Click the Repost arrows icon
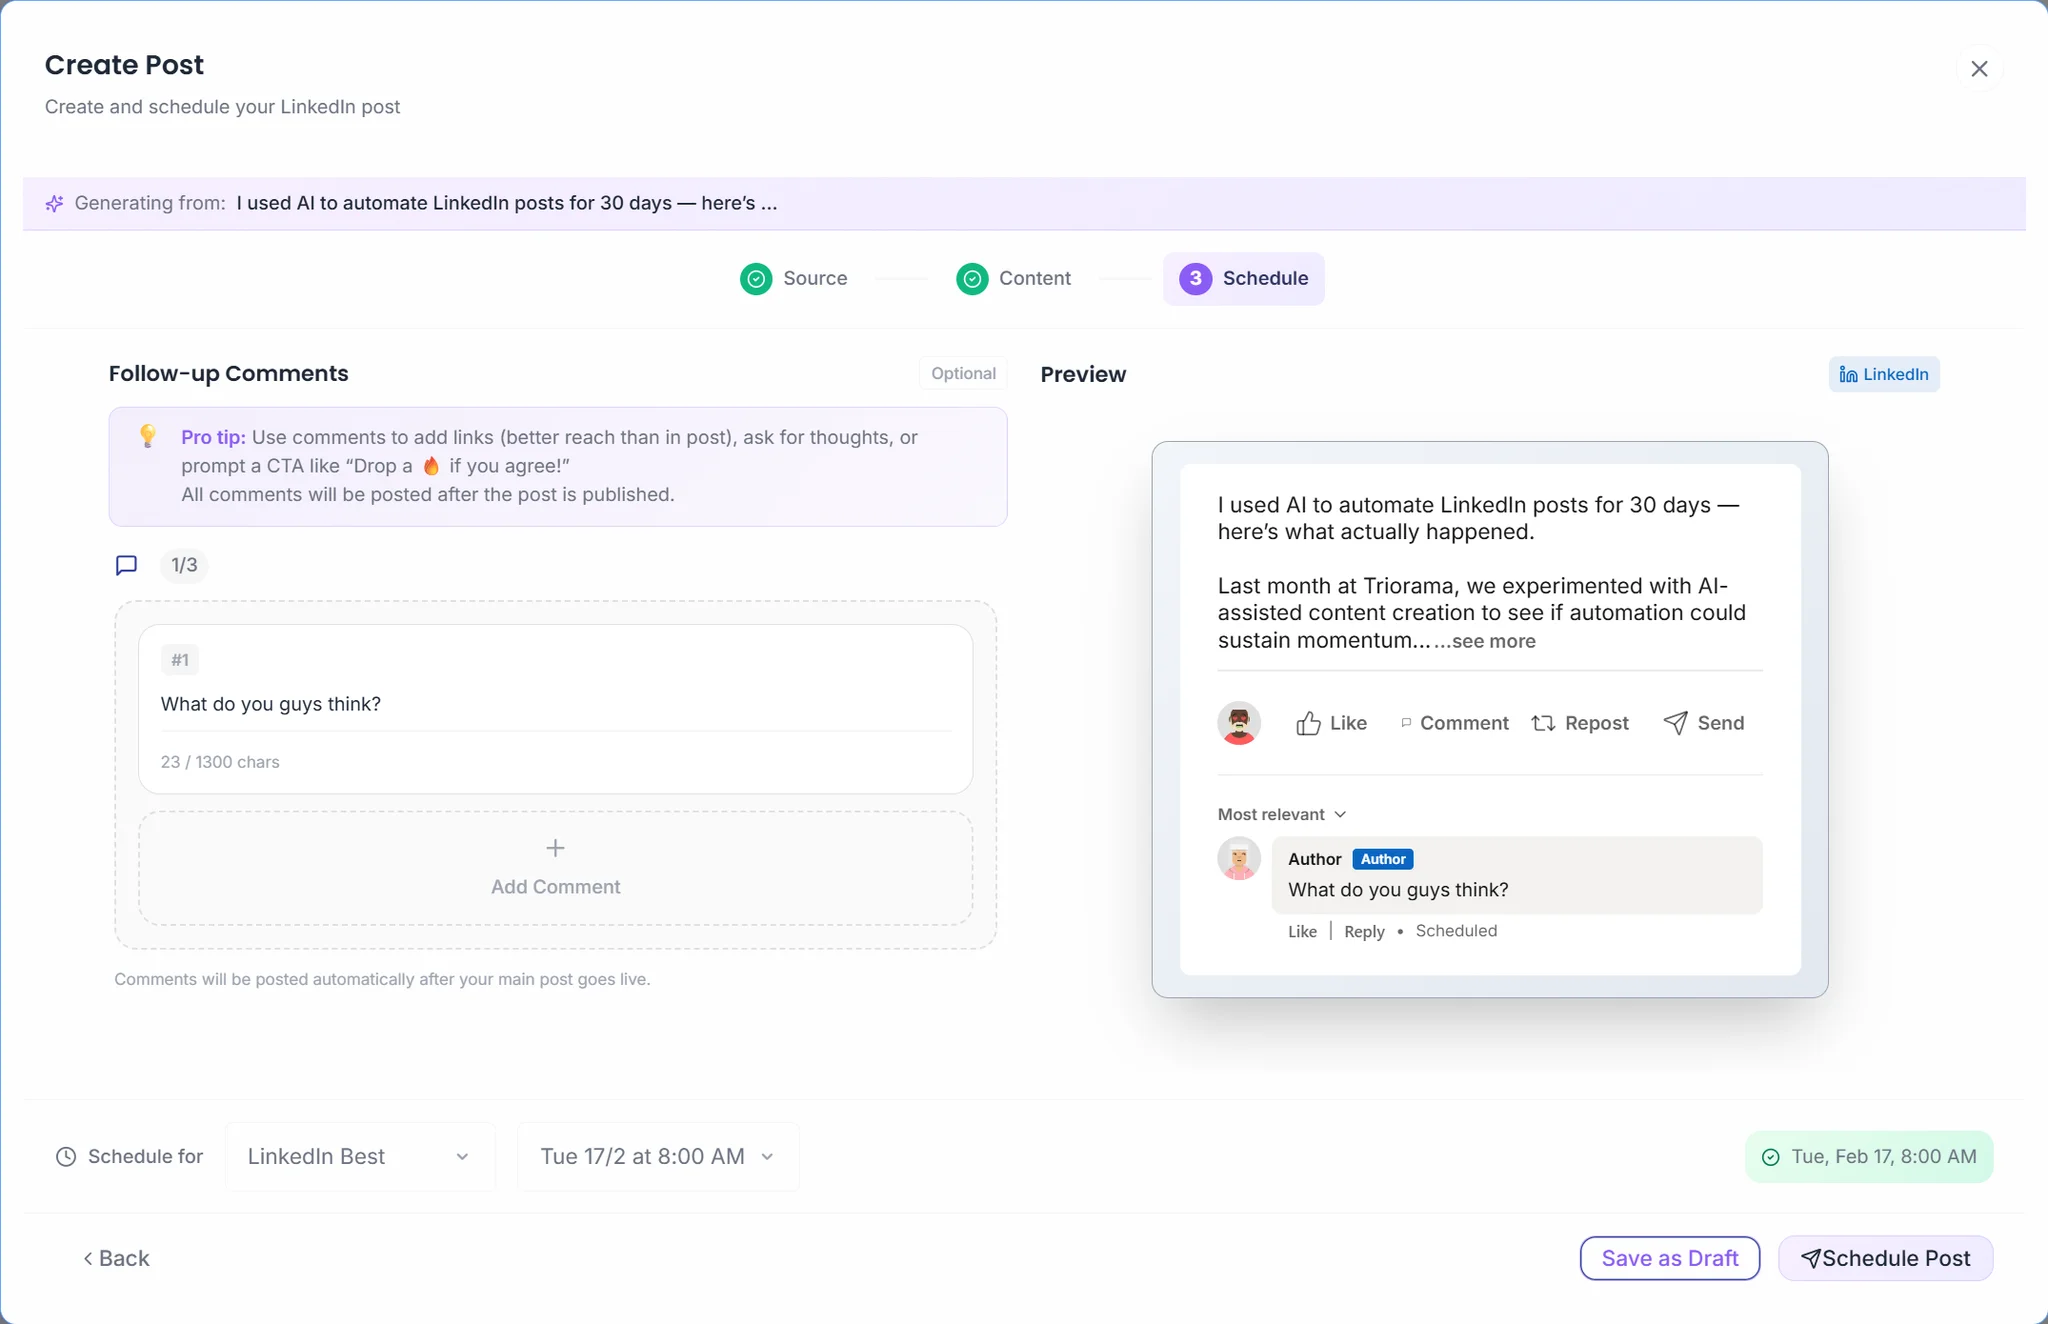 pyautogui.click(x=1543, y=724)
